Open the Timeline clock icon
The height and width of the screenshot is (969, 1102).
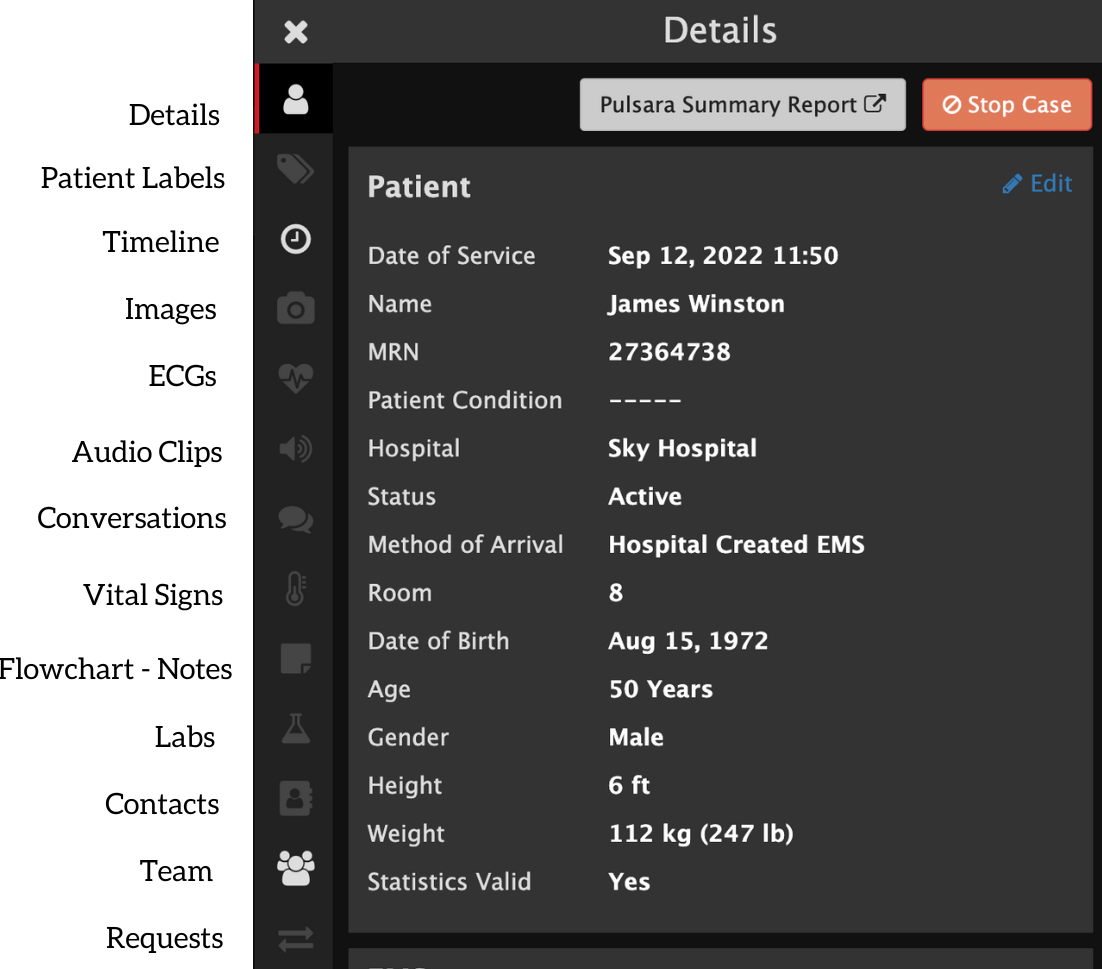click(x=296, y=239)
